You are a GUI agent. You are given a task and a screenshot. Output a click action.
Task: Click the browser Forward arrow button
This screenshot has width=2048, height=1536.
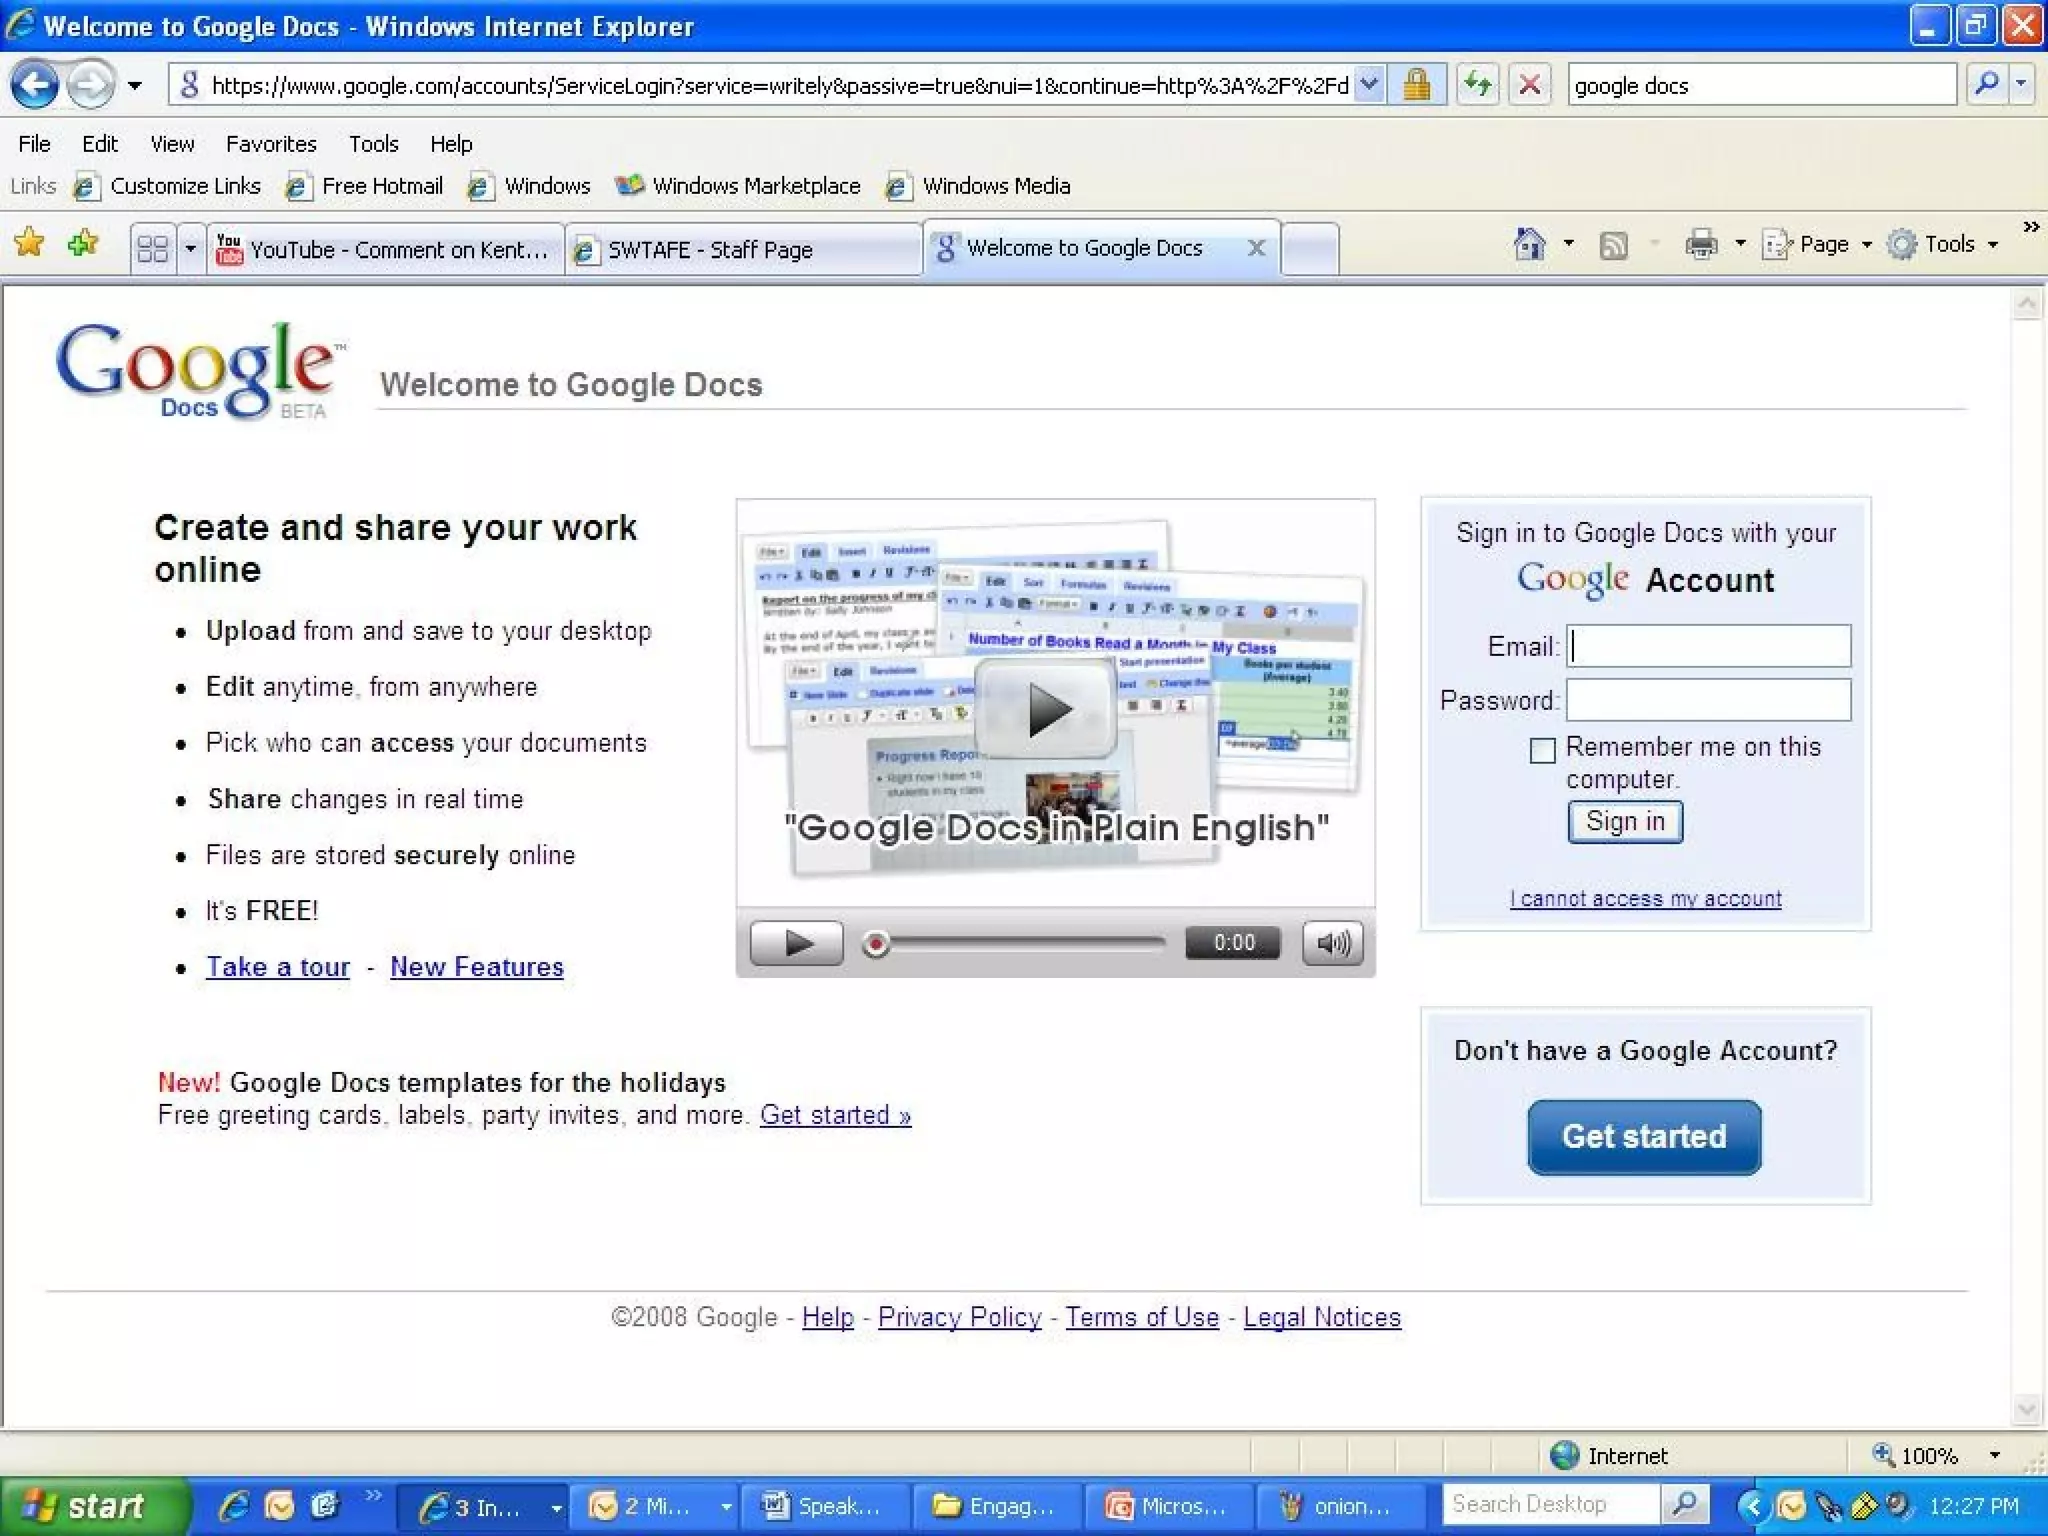pyautogui.click(x=92, y=84)
